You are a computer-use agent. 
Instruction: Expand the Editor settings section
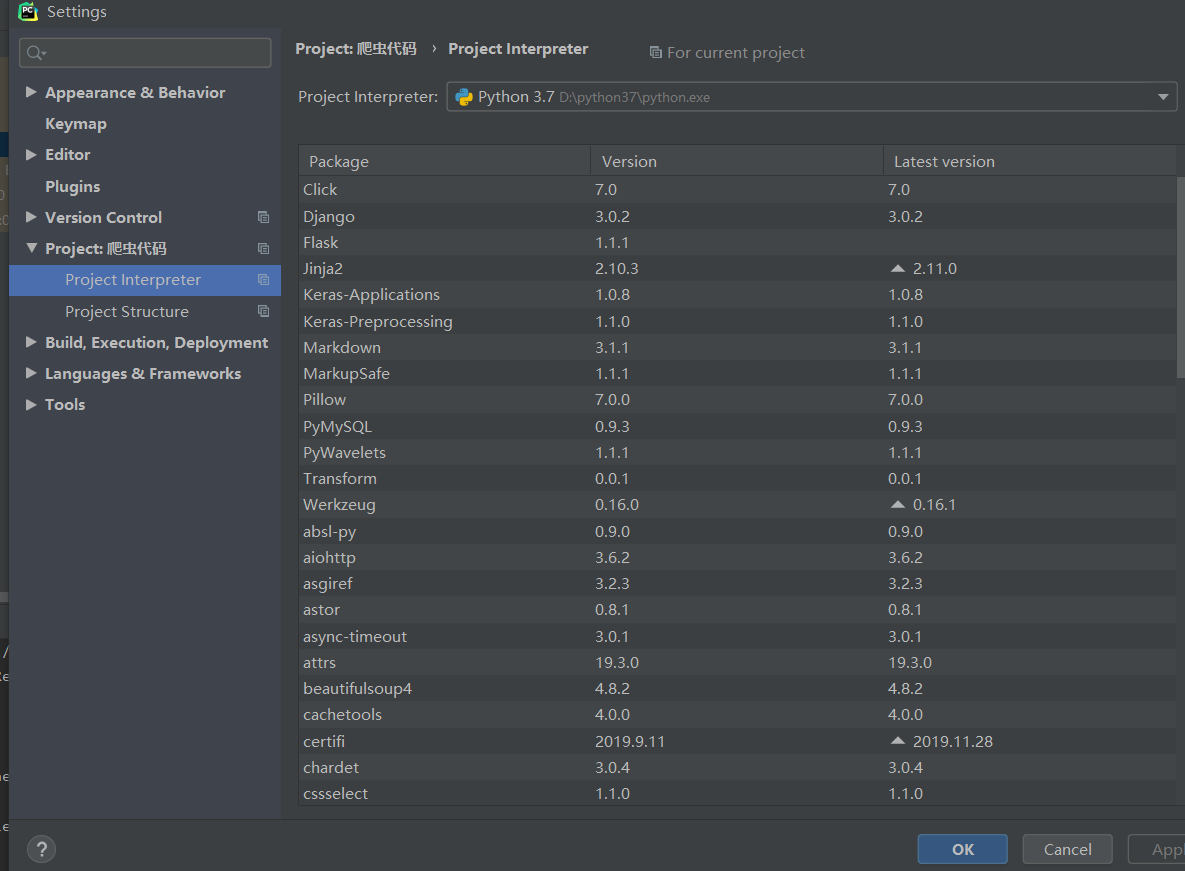click(31, 154)
